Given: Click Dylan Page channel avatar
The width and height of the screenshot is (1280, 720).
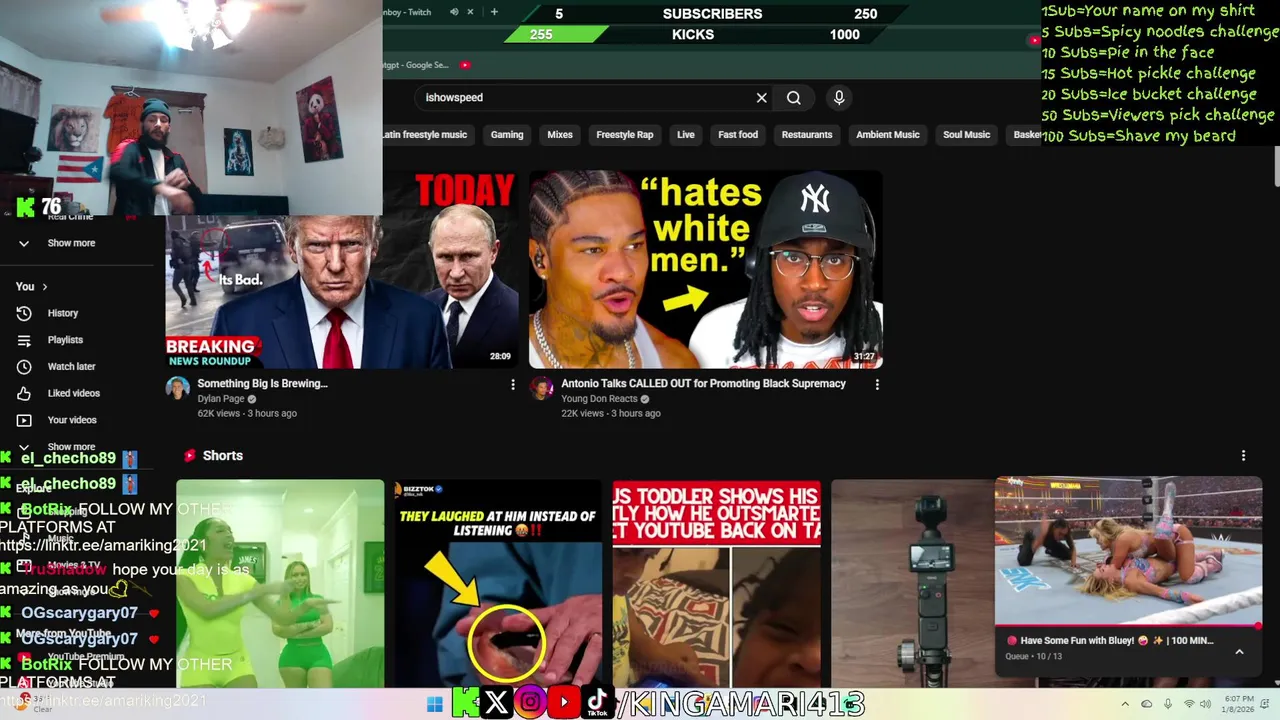Looking at the screenshot, I should click(178, 389).
